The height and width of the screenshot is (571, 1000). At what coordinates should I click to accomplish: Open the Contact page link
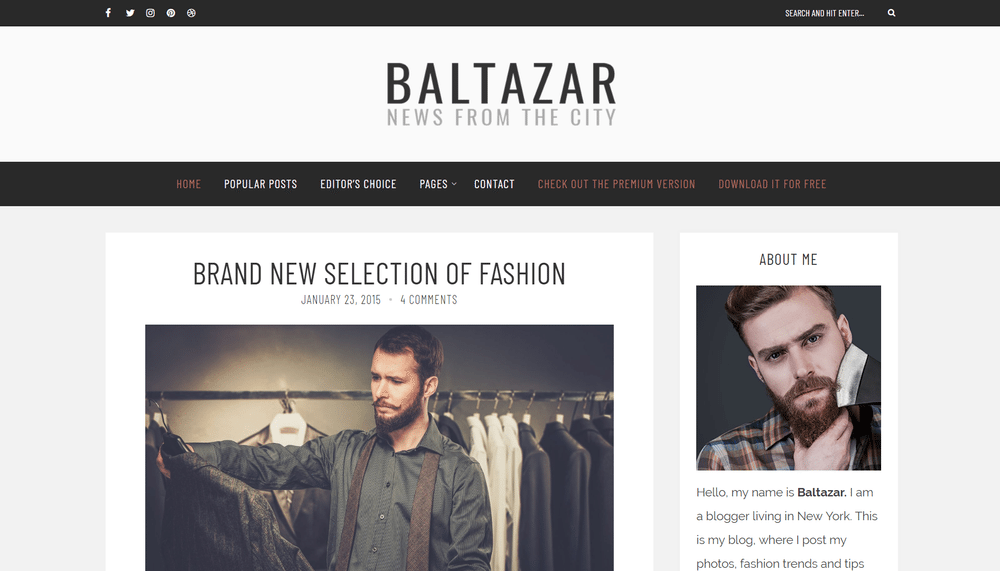coord(494,184)
